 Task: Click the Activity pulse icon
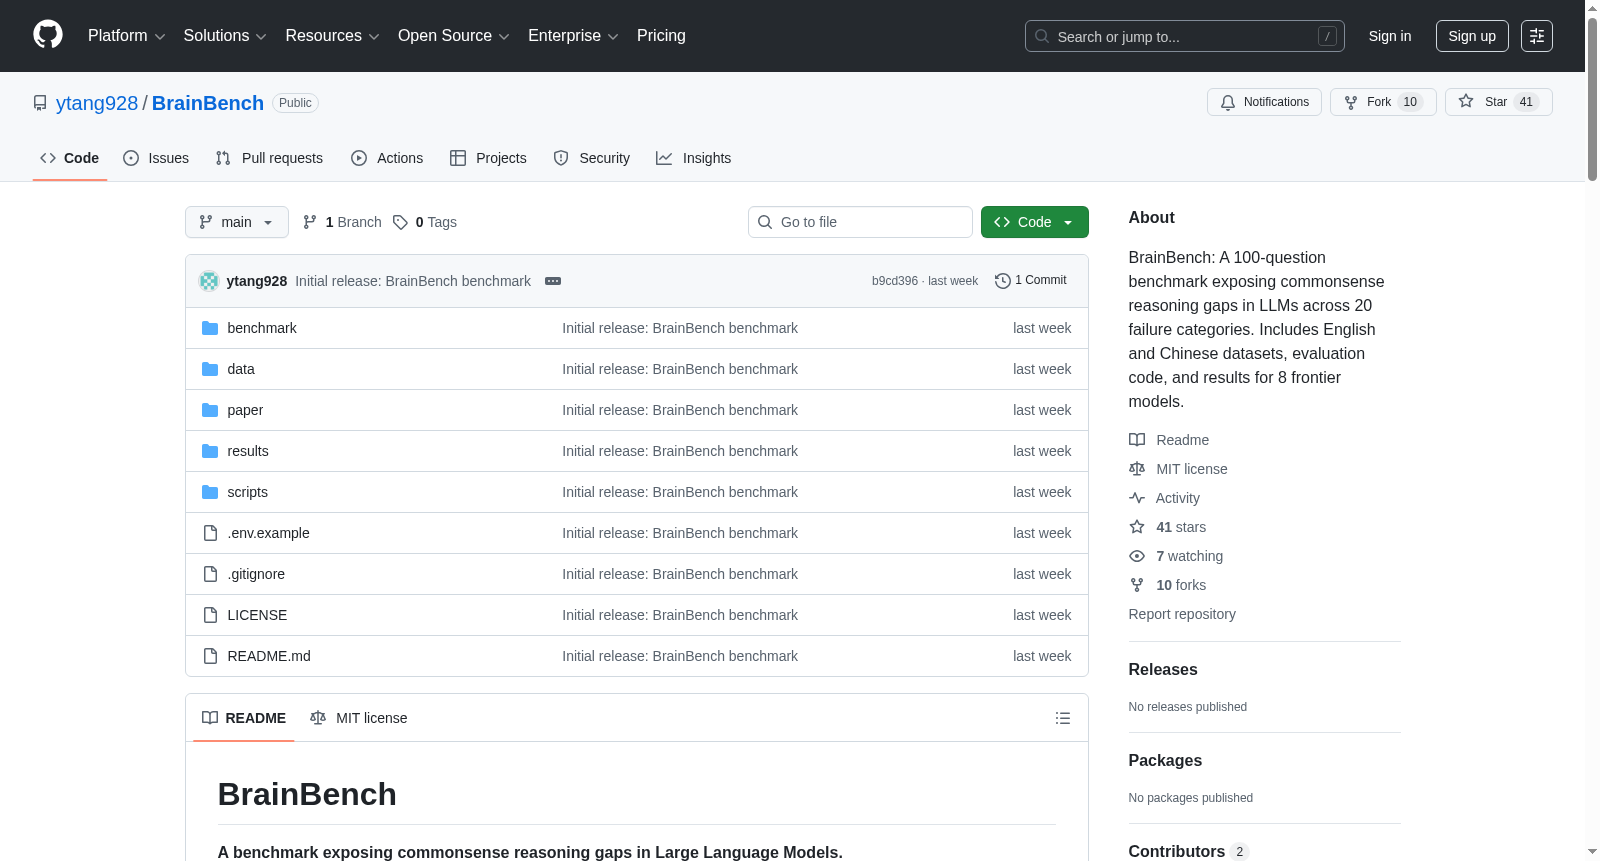1137,498
